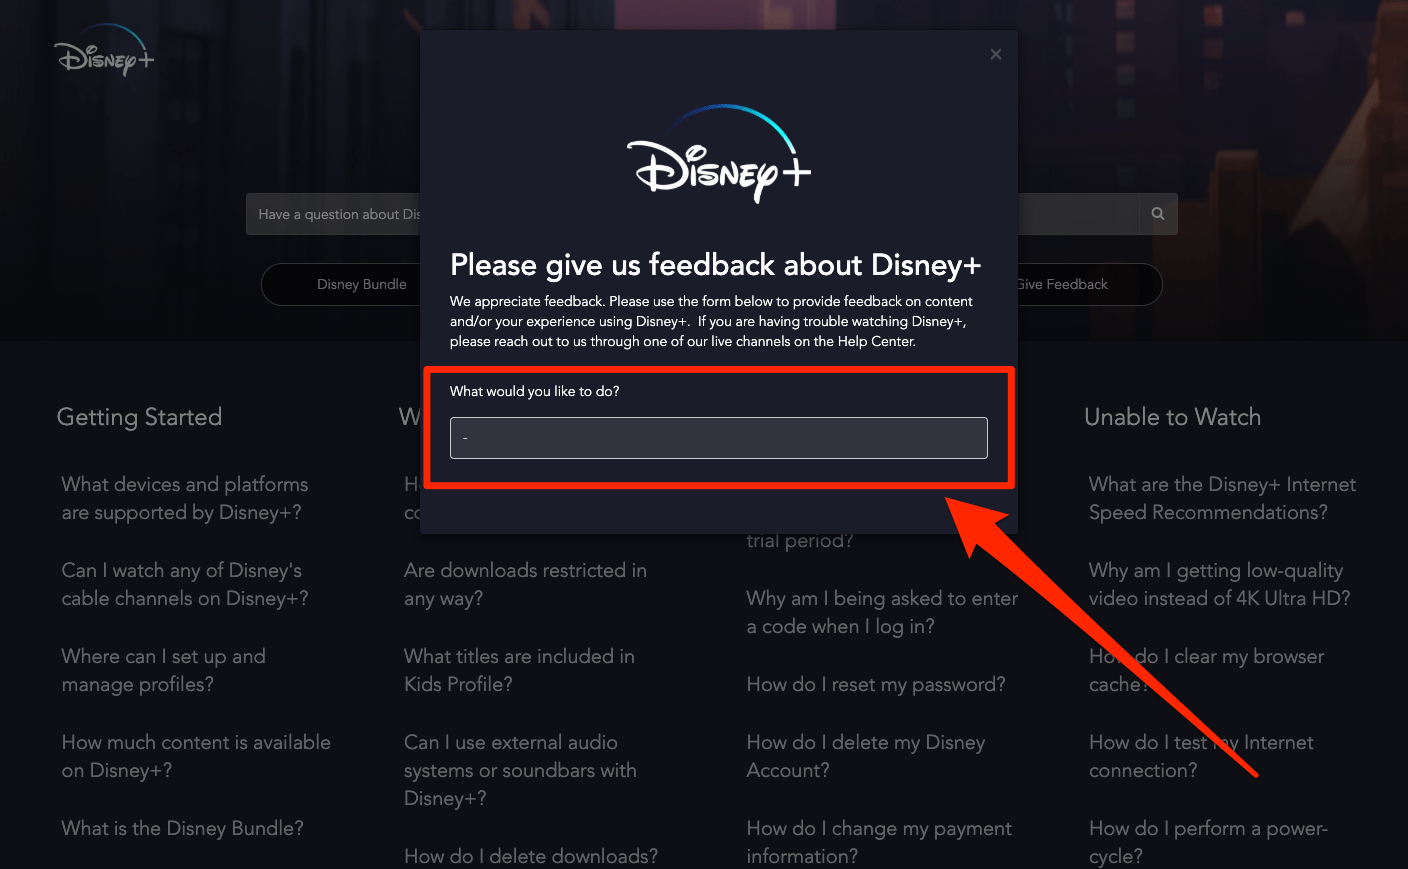Click the Disney+ logo inside the feedback dialog
Image resolution: width=1408 pixels, height=869 pixels.
[x=719, y=154]
